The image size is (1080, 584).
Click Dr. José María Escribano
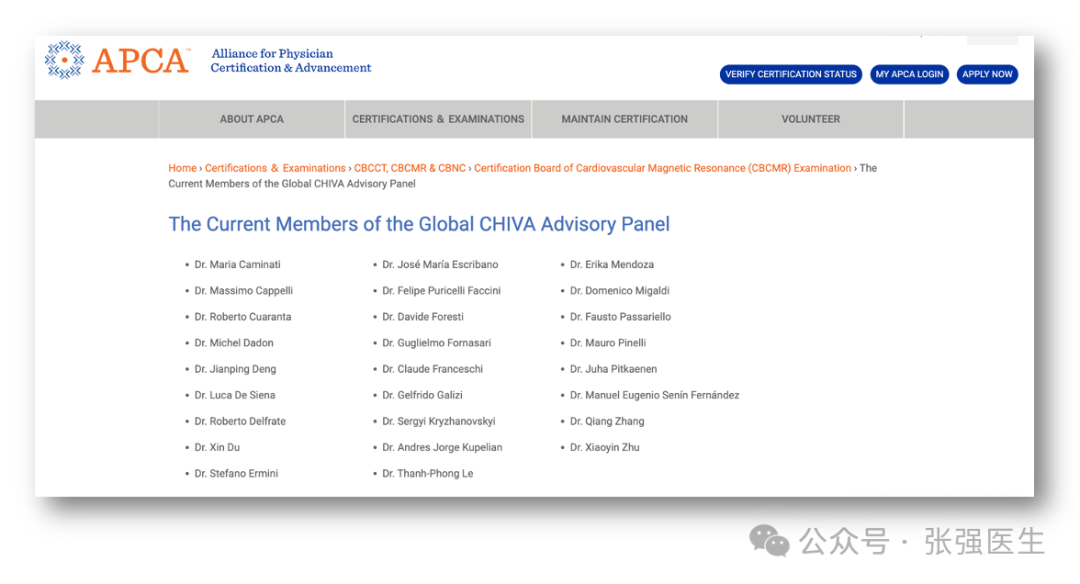(x=440, y=264)
